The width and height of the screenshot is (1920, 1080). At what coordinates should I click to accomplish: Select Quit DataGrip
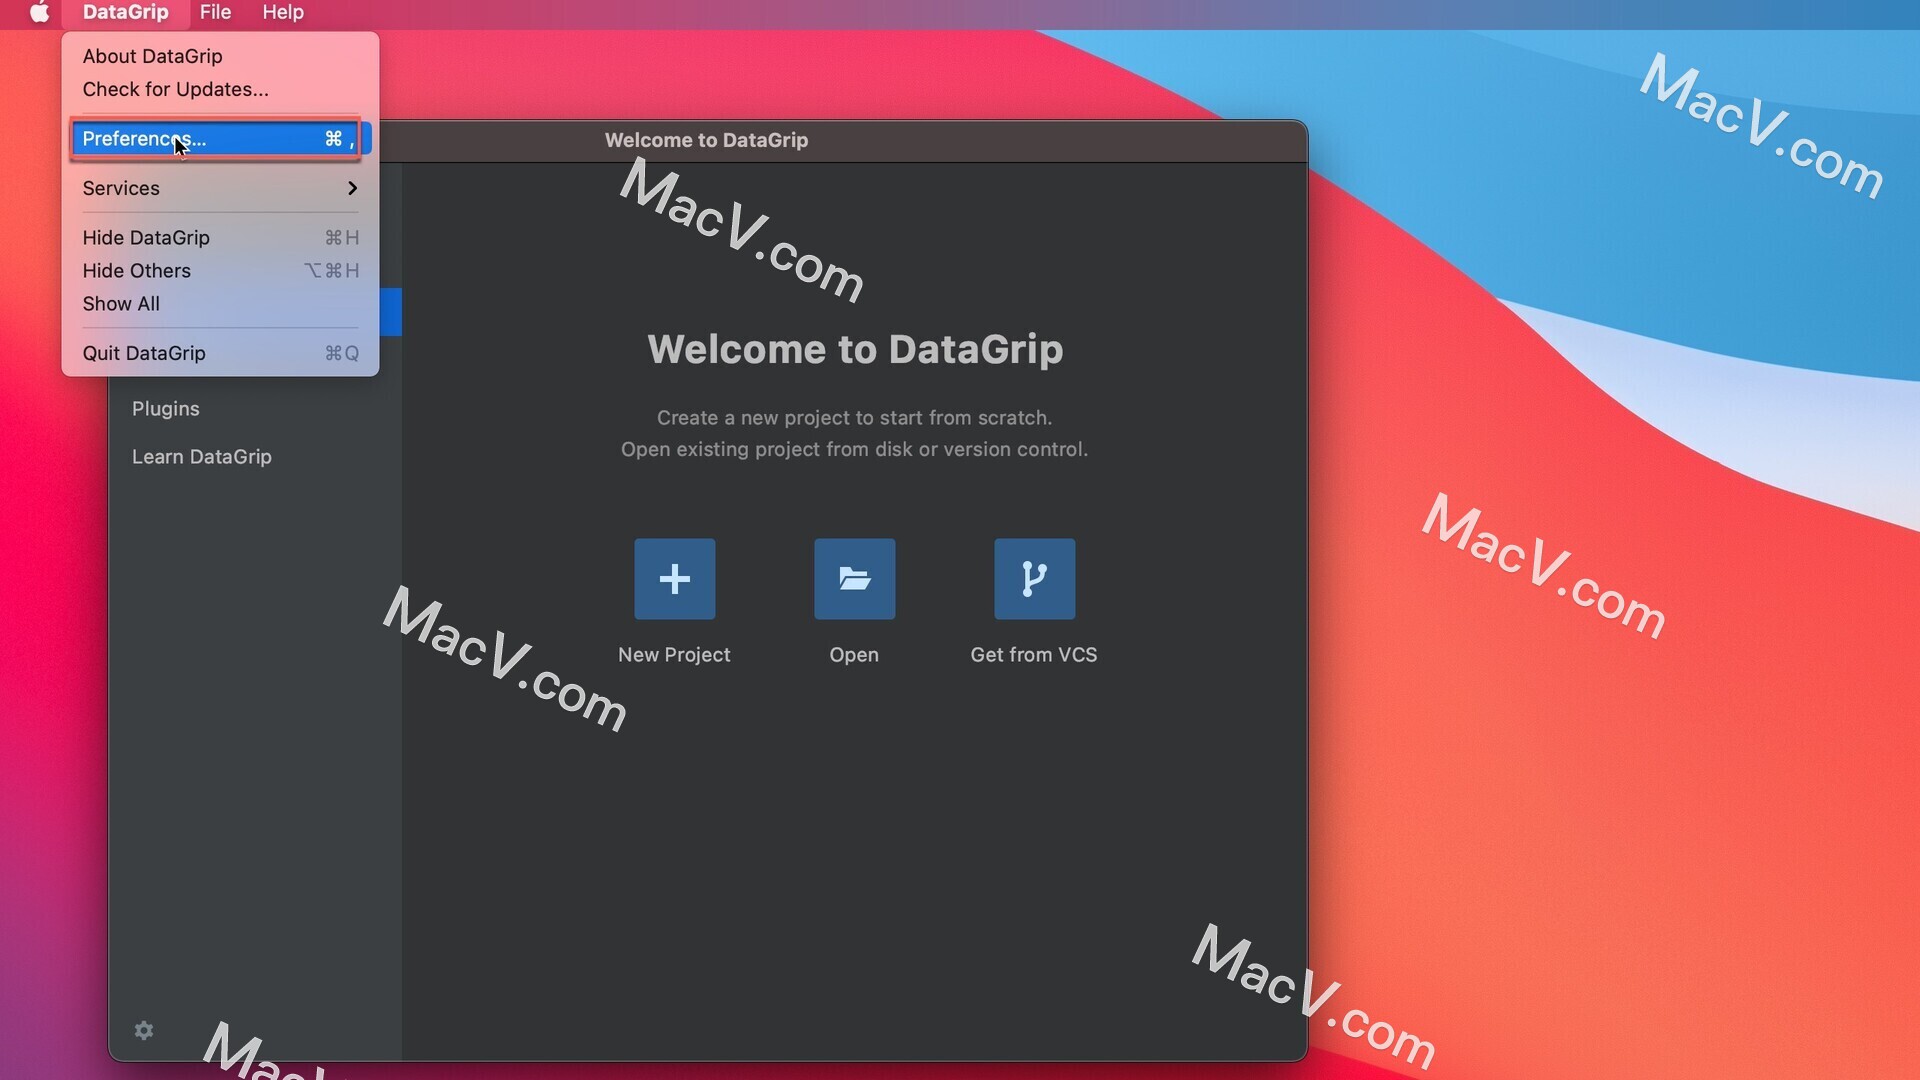(220, 353)
